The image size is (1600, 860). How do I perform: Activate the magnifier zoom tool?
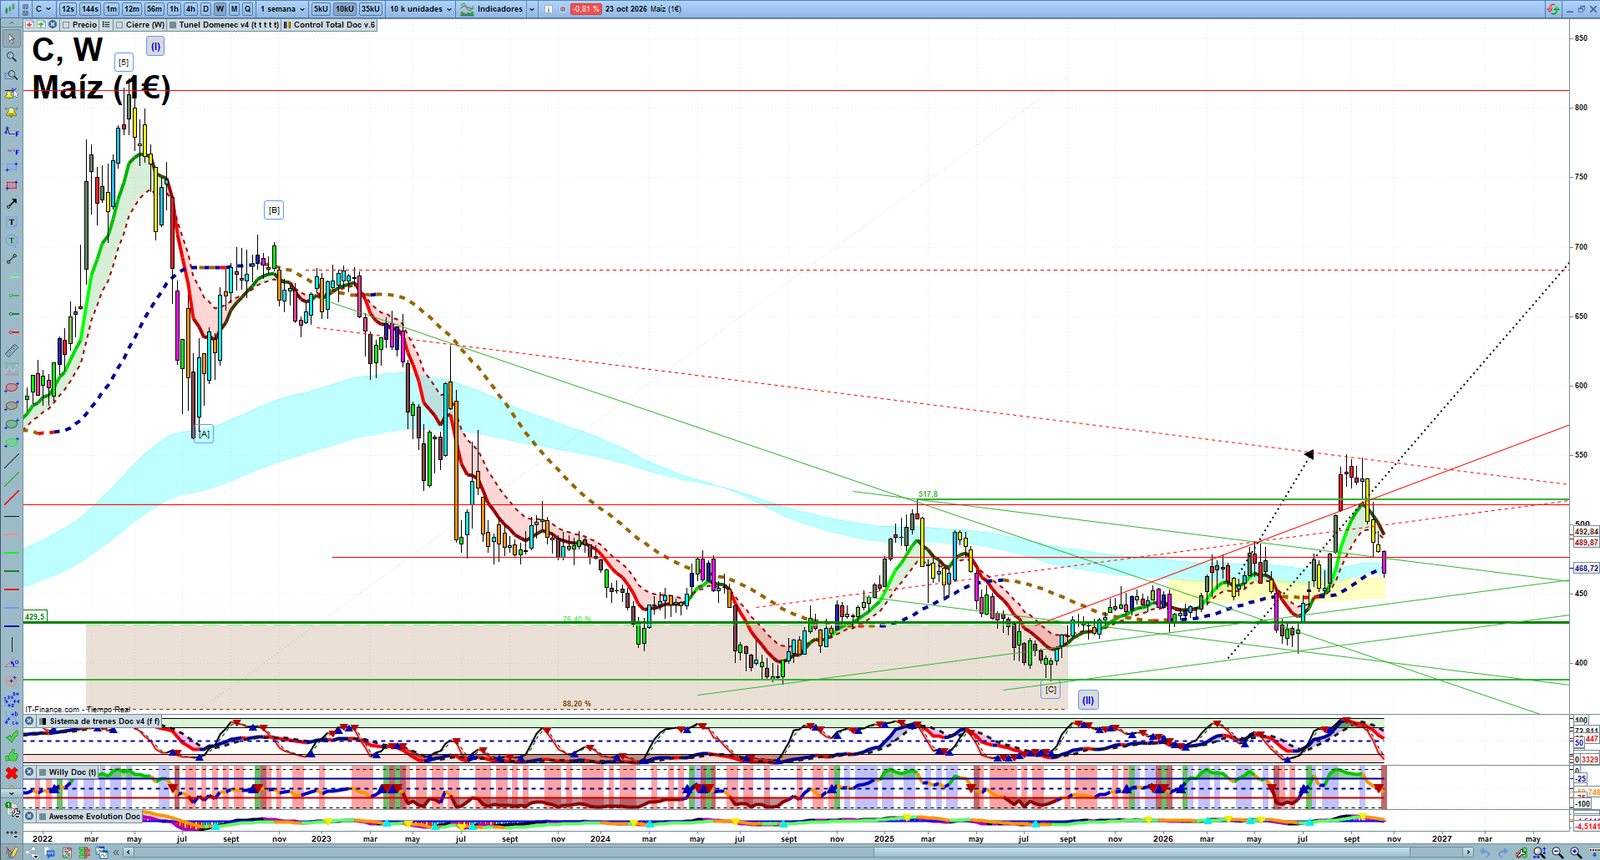[11, 57]
